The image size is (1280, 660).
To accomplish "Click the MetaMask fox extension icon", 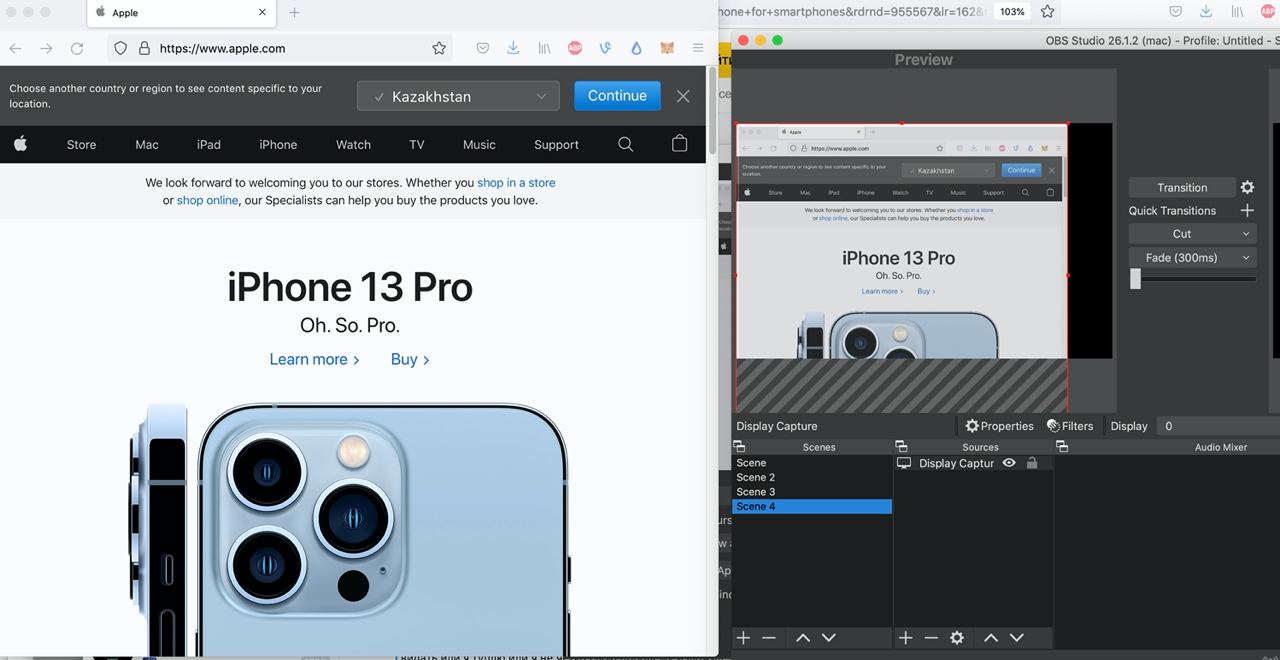I will (667, 48).
